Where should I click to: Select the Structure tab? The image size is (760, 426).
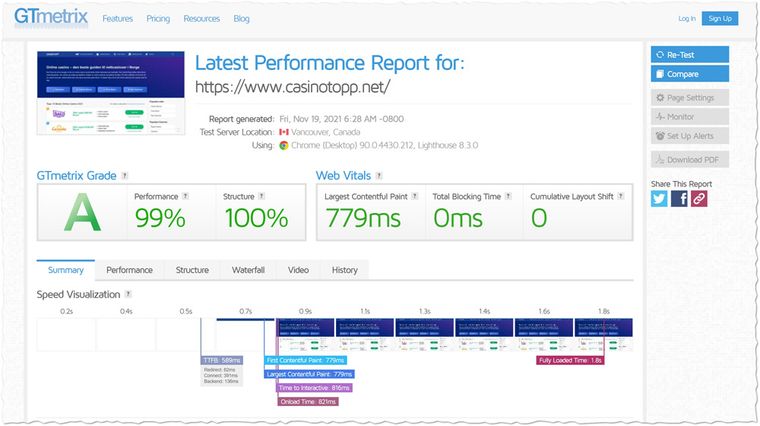[192, 270]
